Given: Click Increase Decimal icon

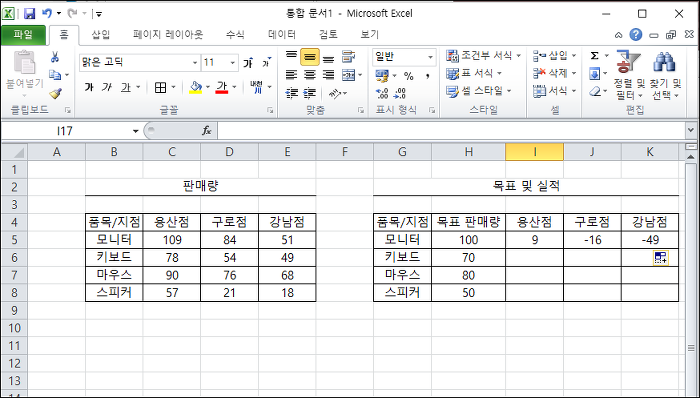Looking at the screenshot, I should (x=382, y=93).
